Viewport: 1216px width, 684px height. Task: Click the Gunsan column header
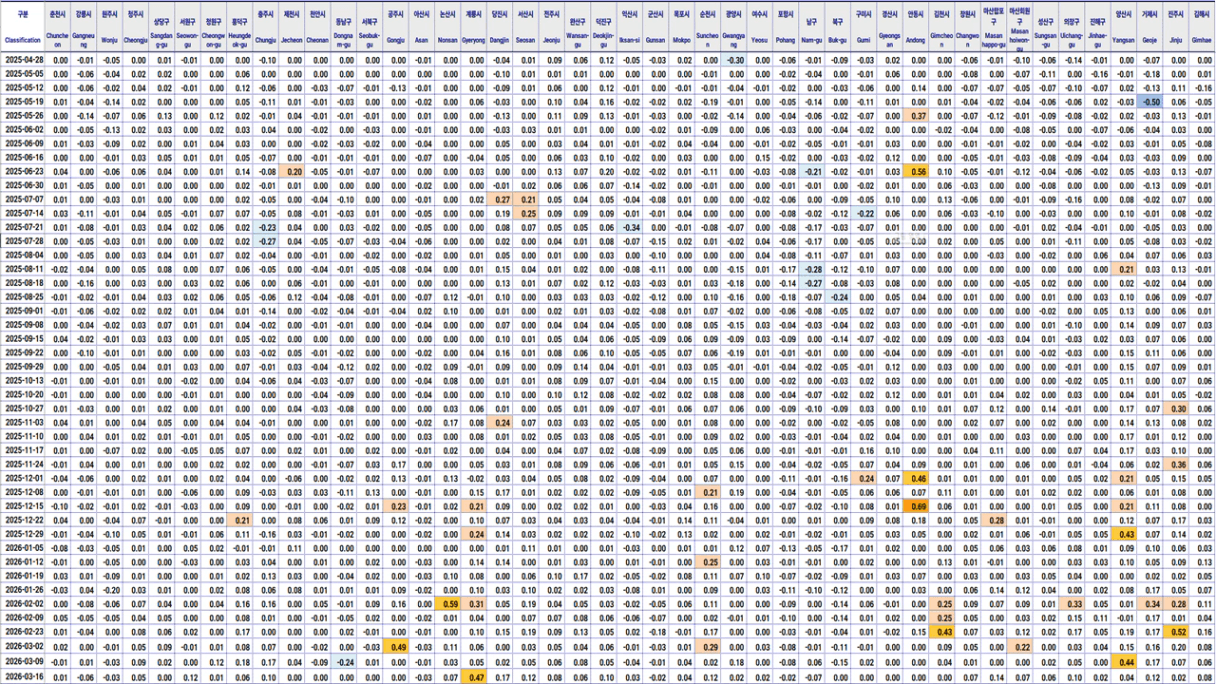[655, 28]
